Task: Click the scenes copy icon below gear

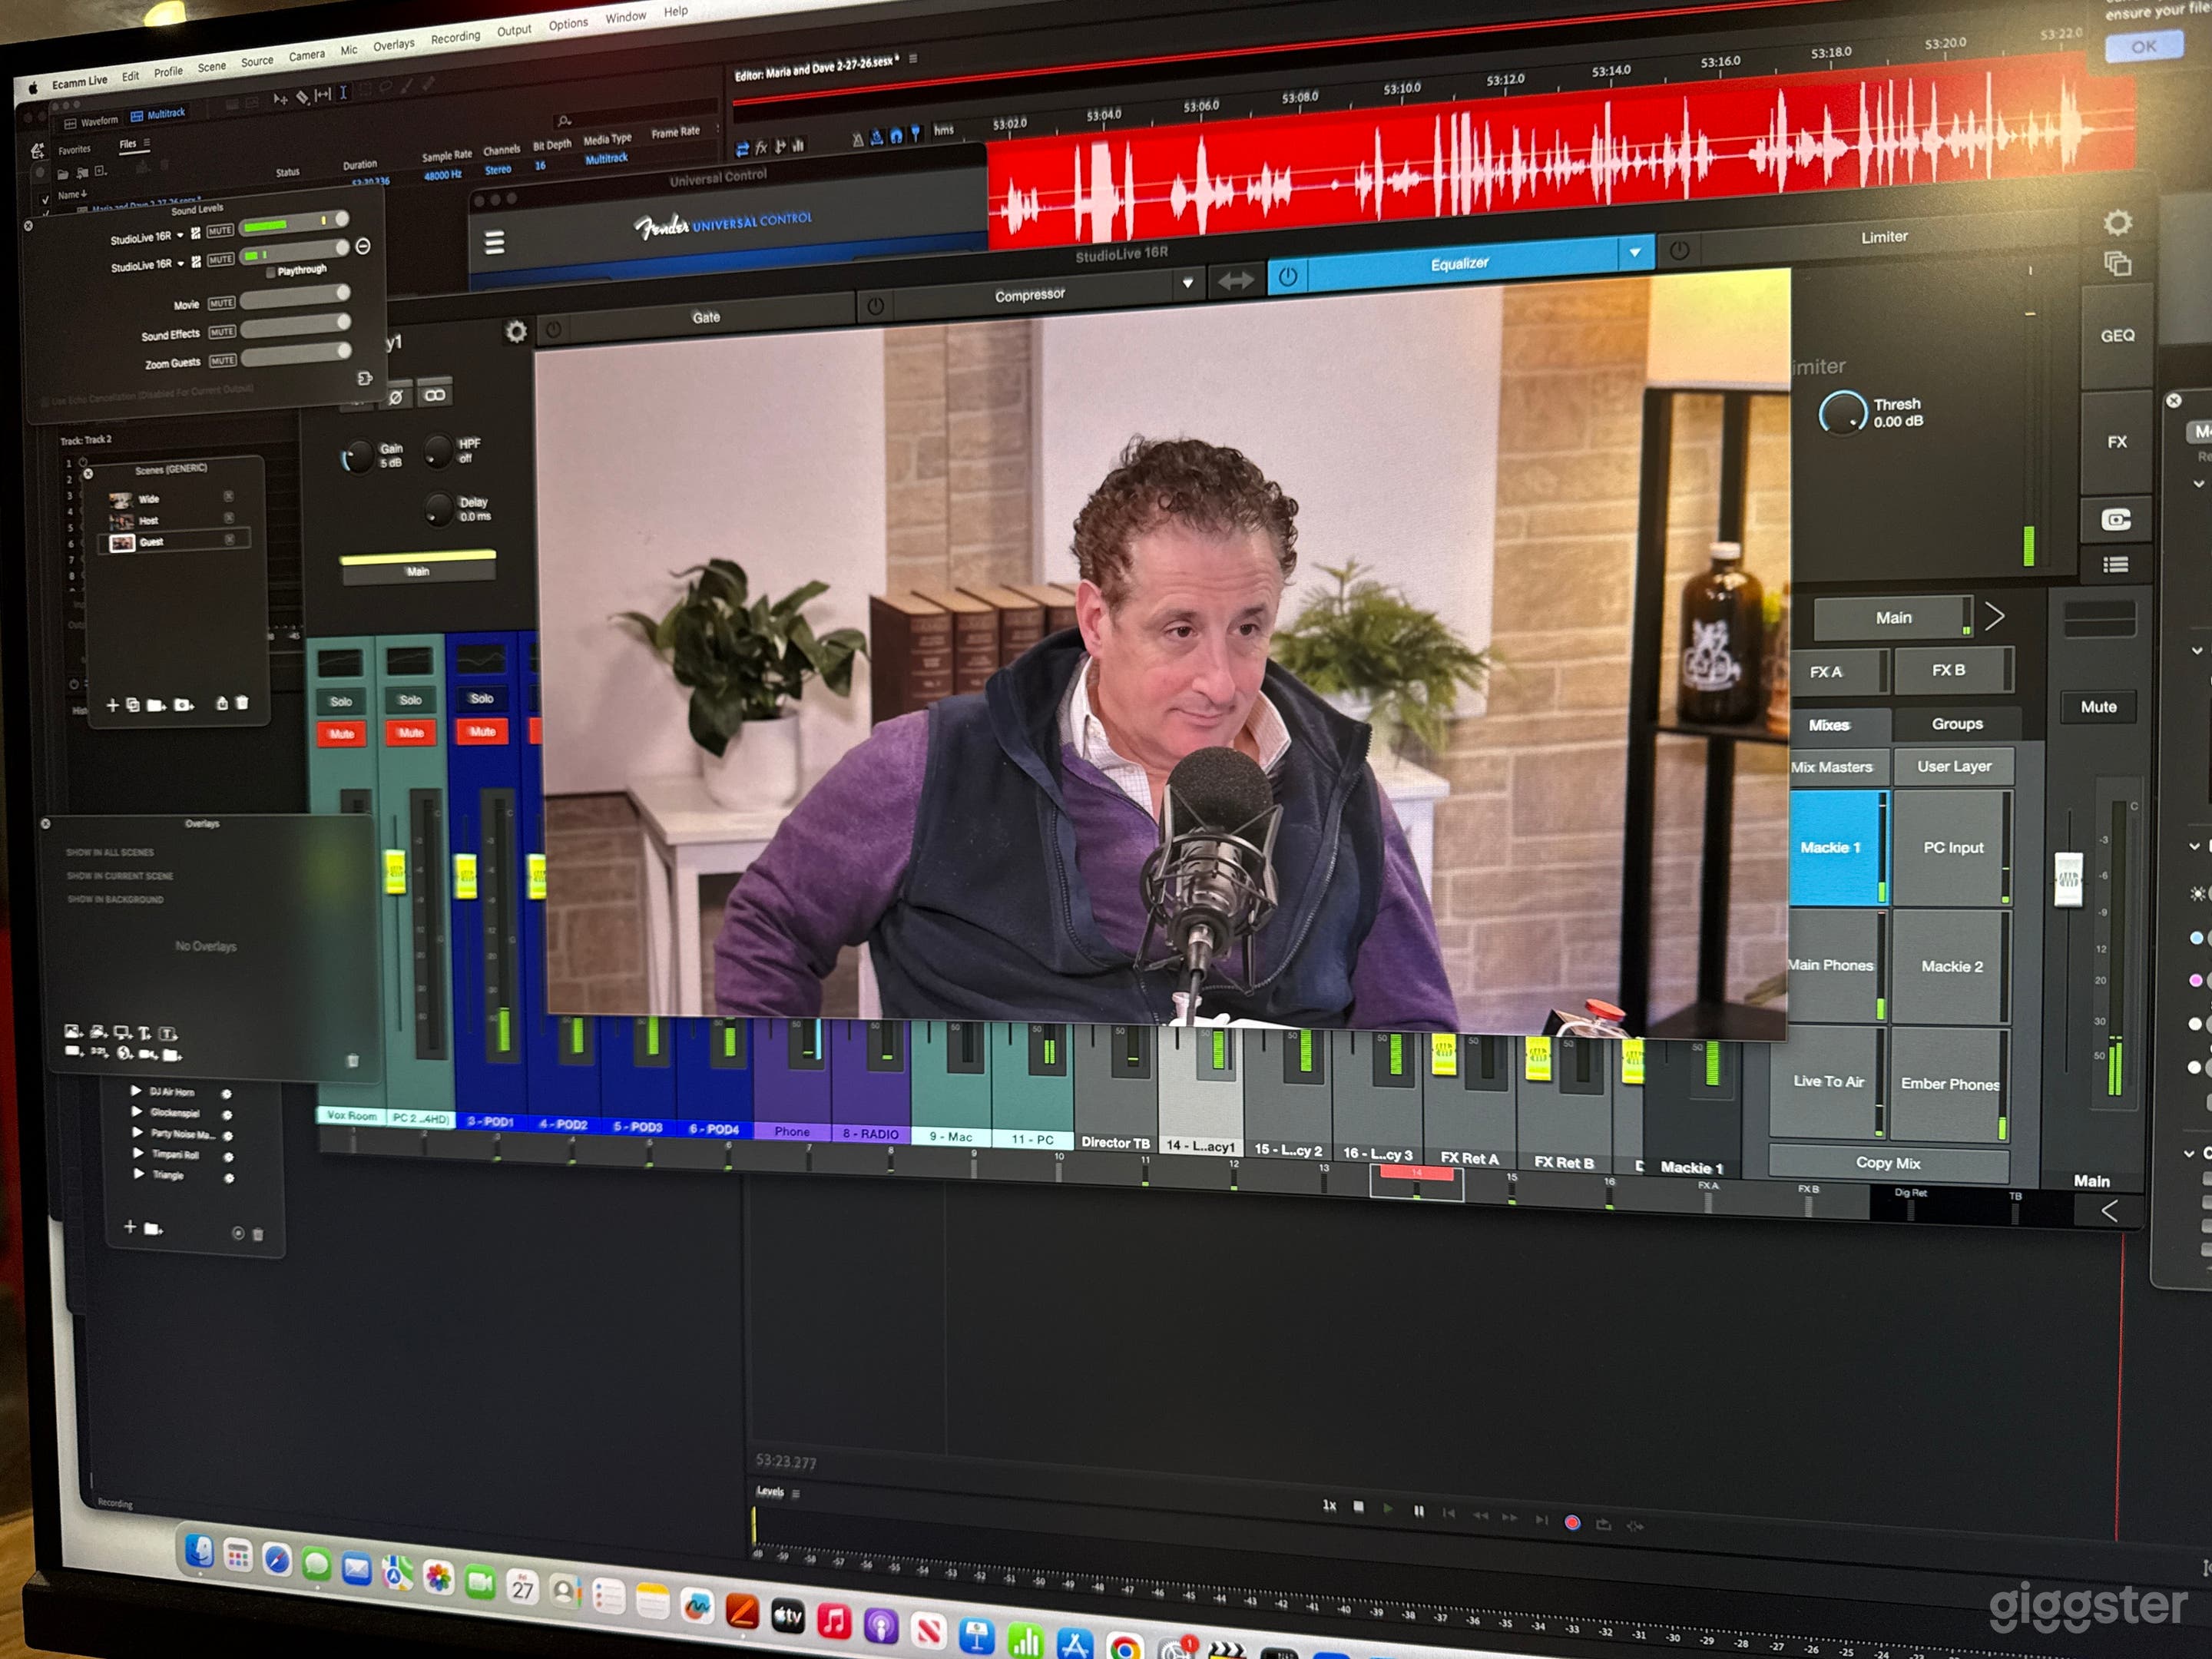Action: tap(2117, 265)
